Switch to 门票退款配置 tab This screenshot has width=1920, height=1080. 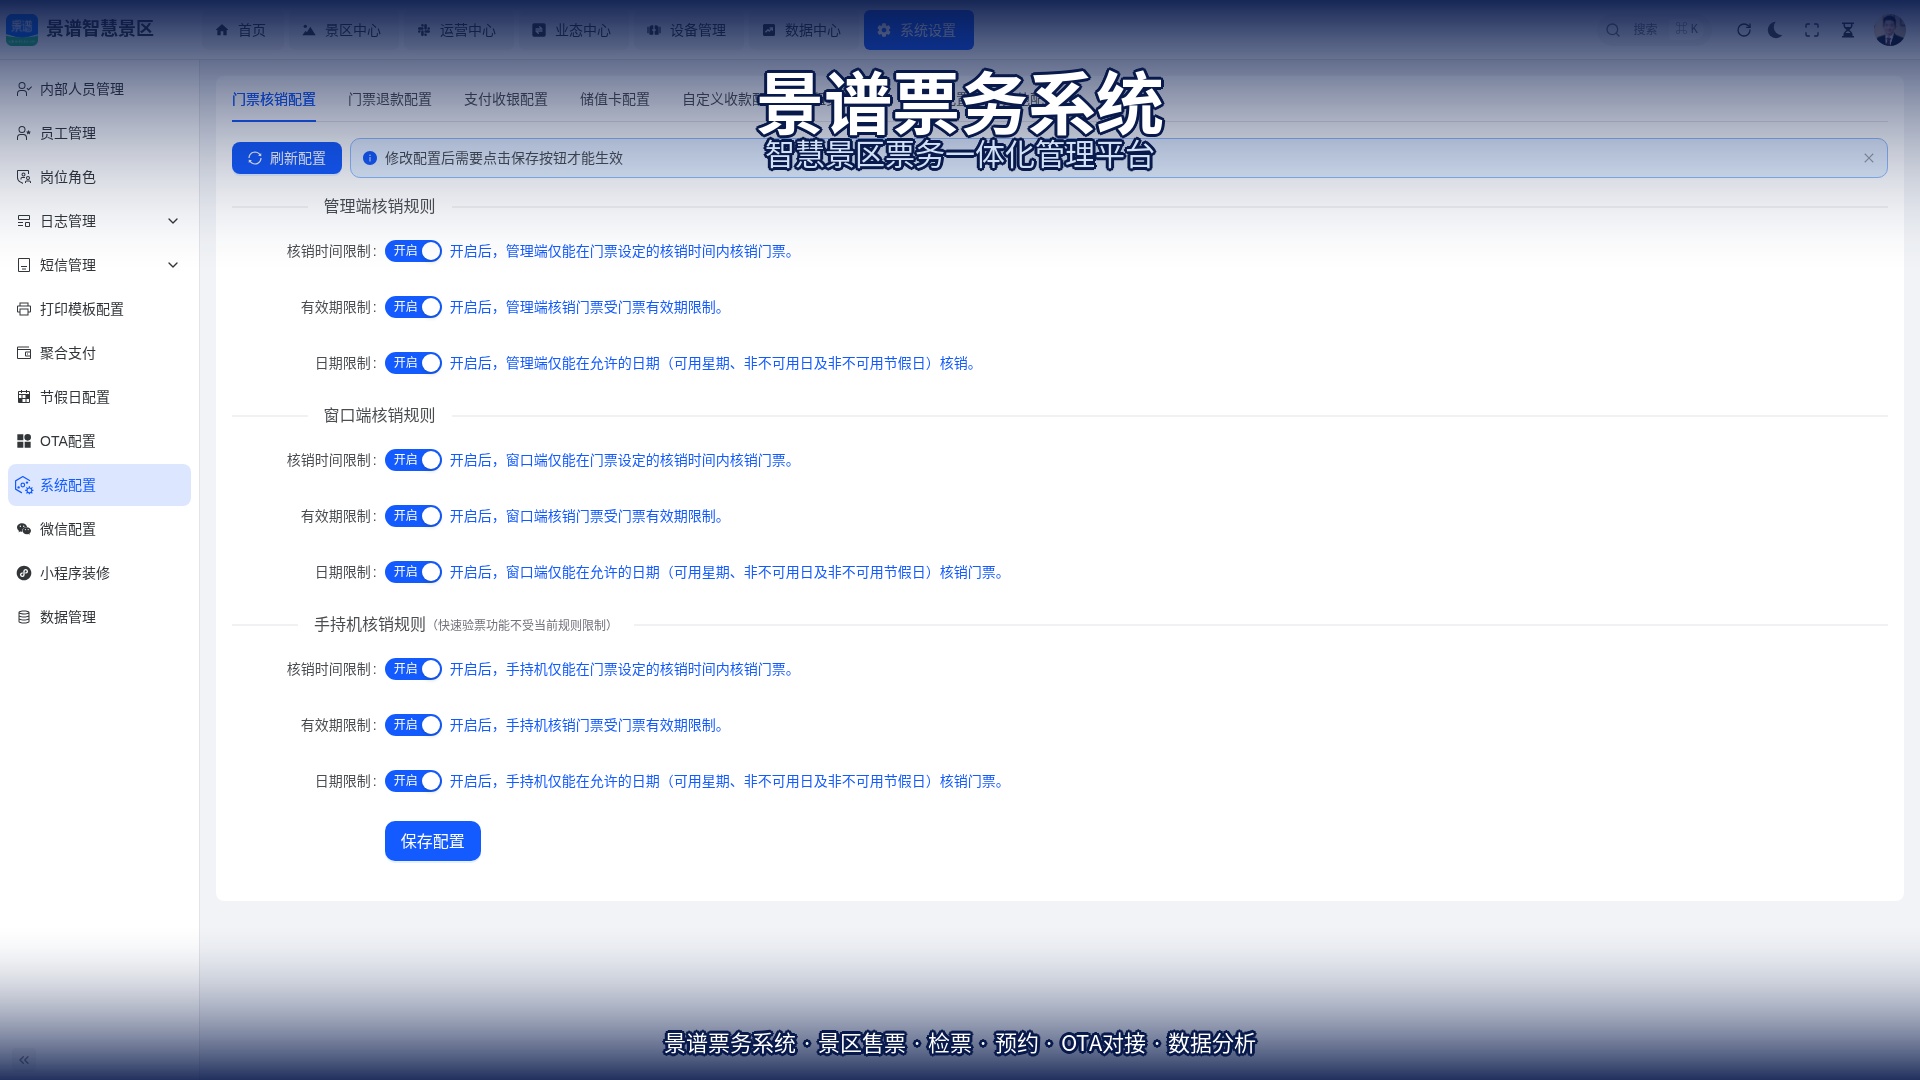click(390, 99)
